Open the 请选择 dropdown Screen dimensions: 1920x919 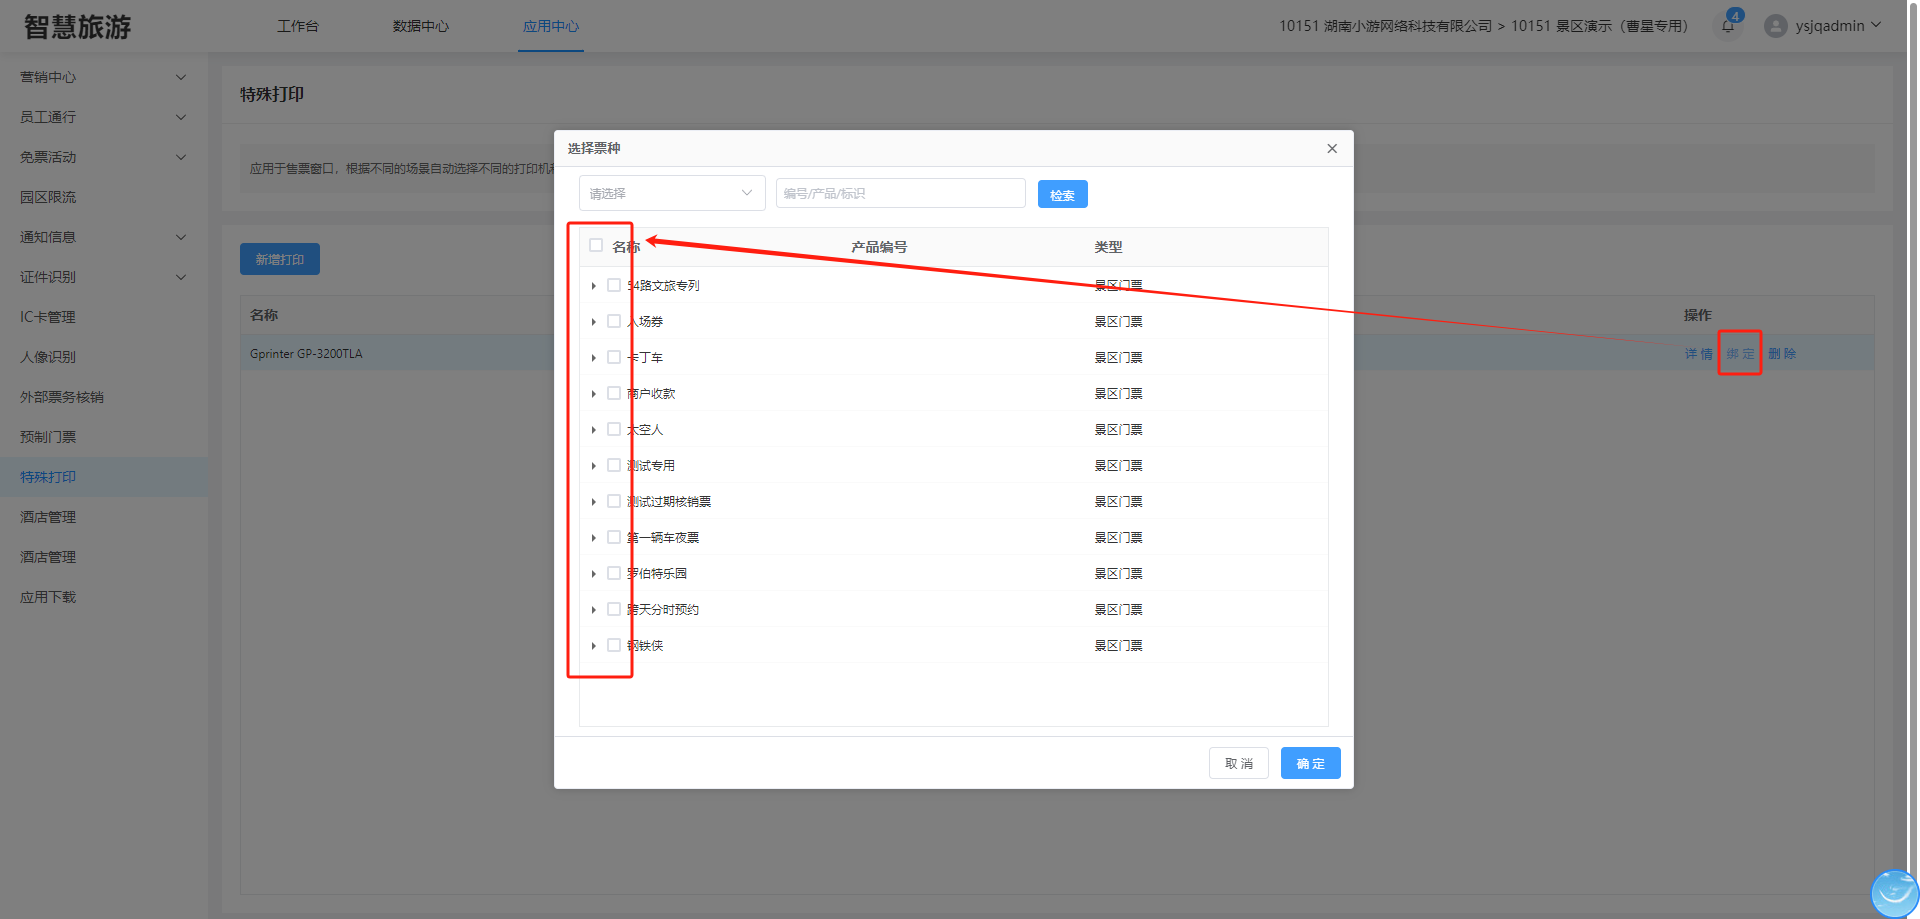point(671,194)
